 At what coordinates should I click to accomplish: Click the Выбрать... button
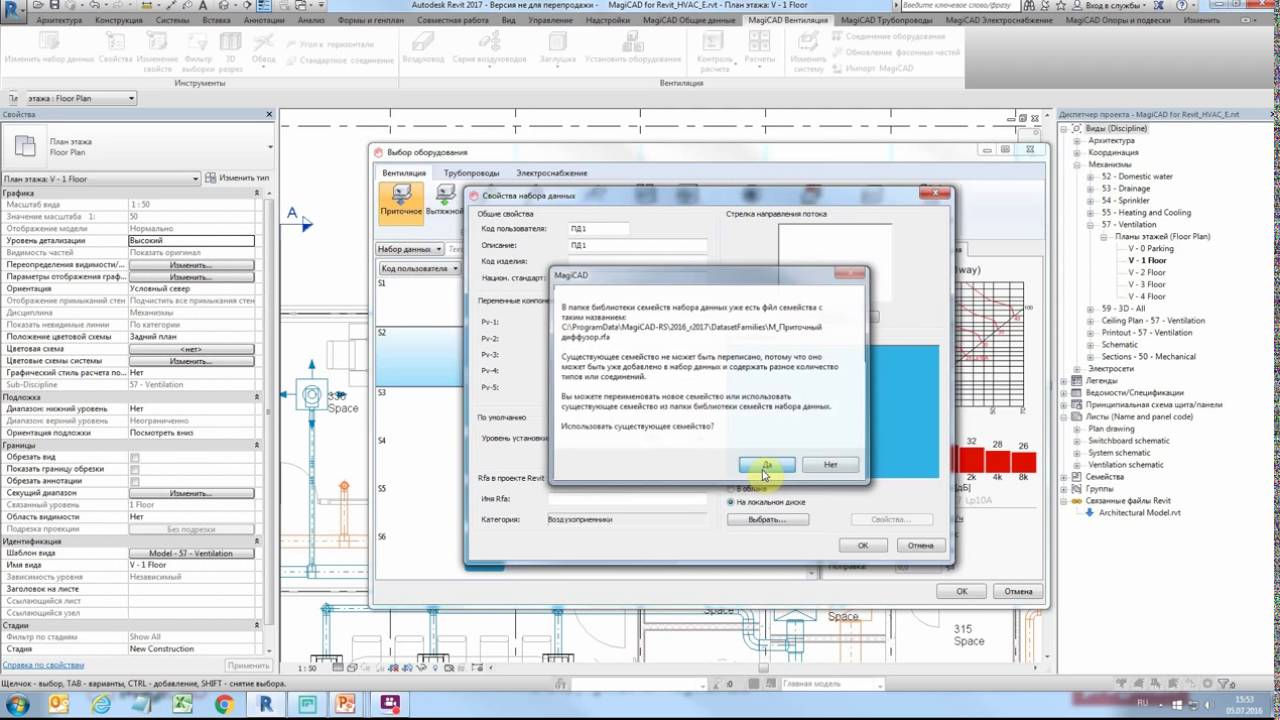click(767, 519)
